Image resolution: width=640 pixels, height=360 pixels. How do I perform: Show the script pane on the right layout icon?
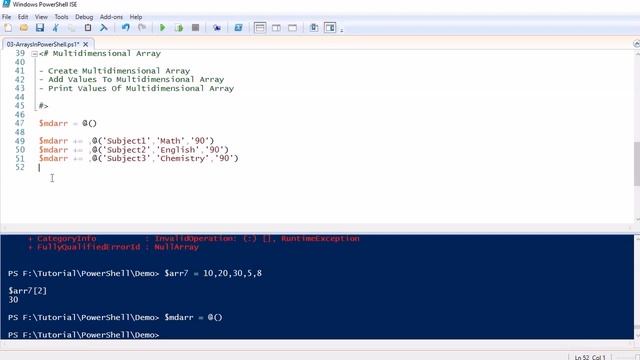[x=276, y=28]
